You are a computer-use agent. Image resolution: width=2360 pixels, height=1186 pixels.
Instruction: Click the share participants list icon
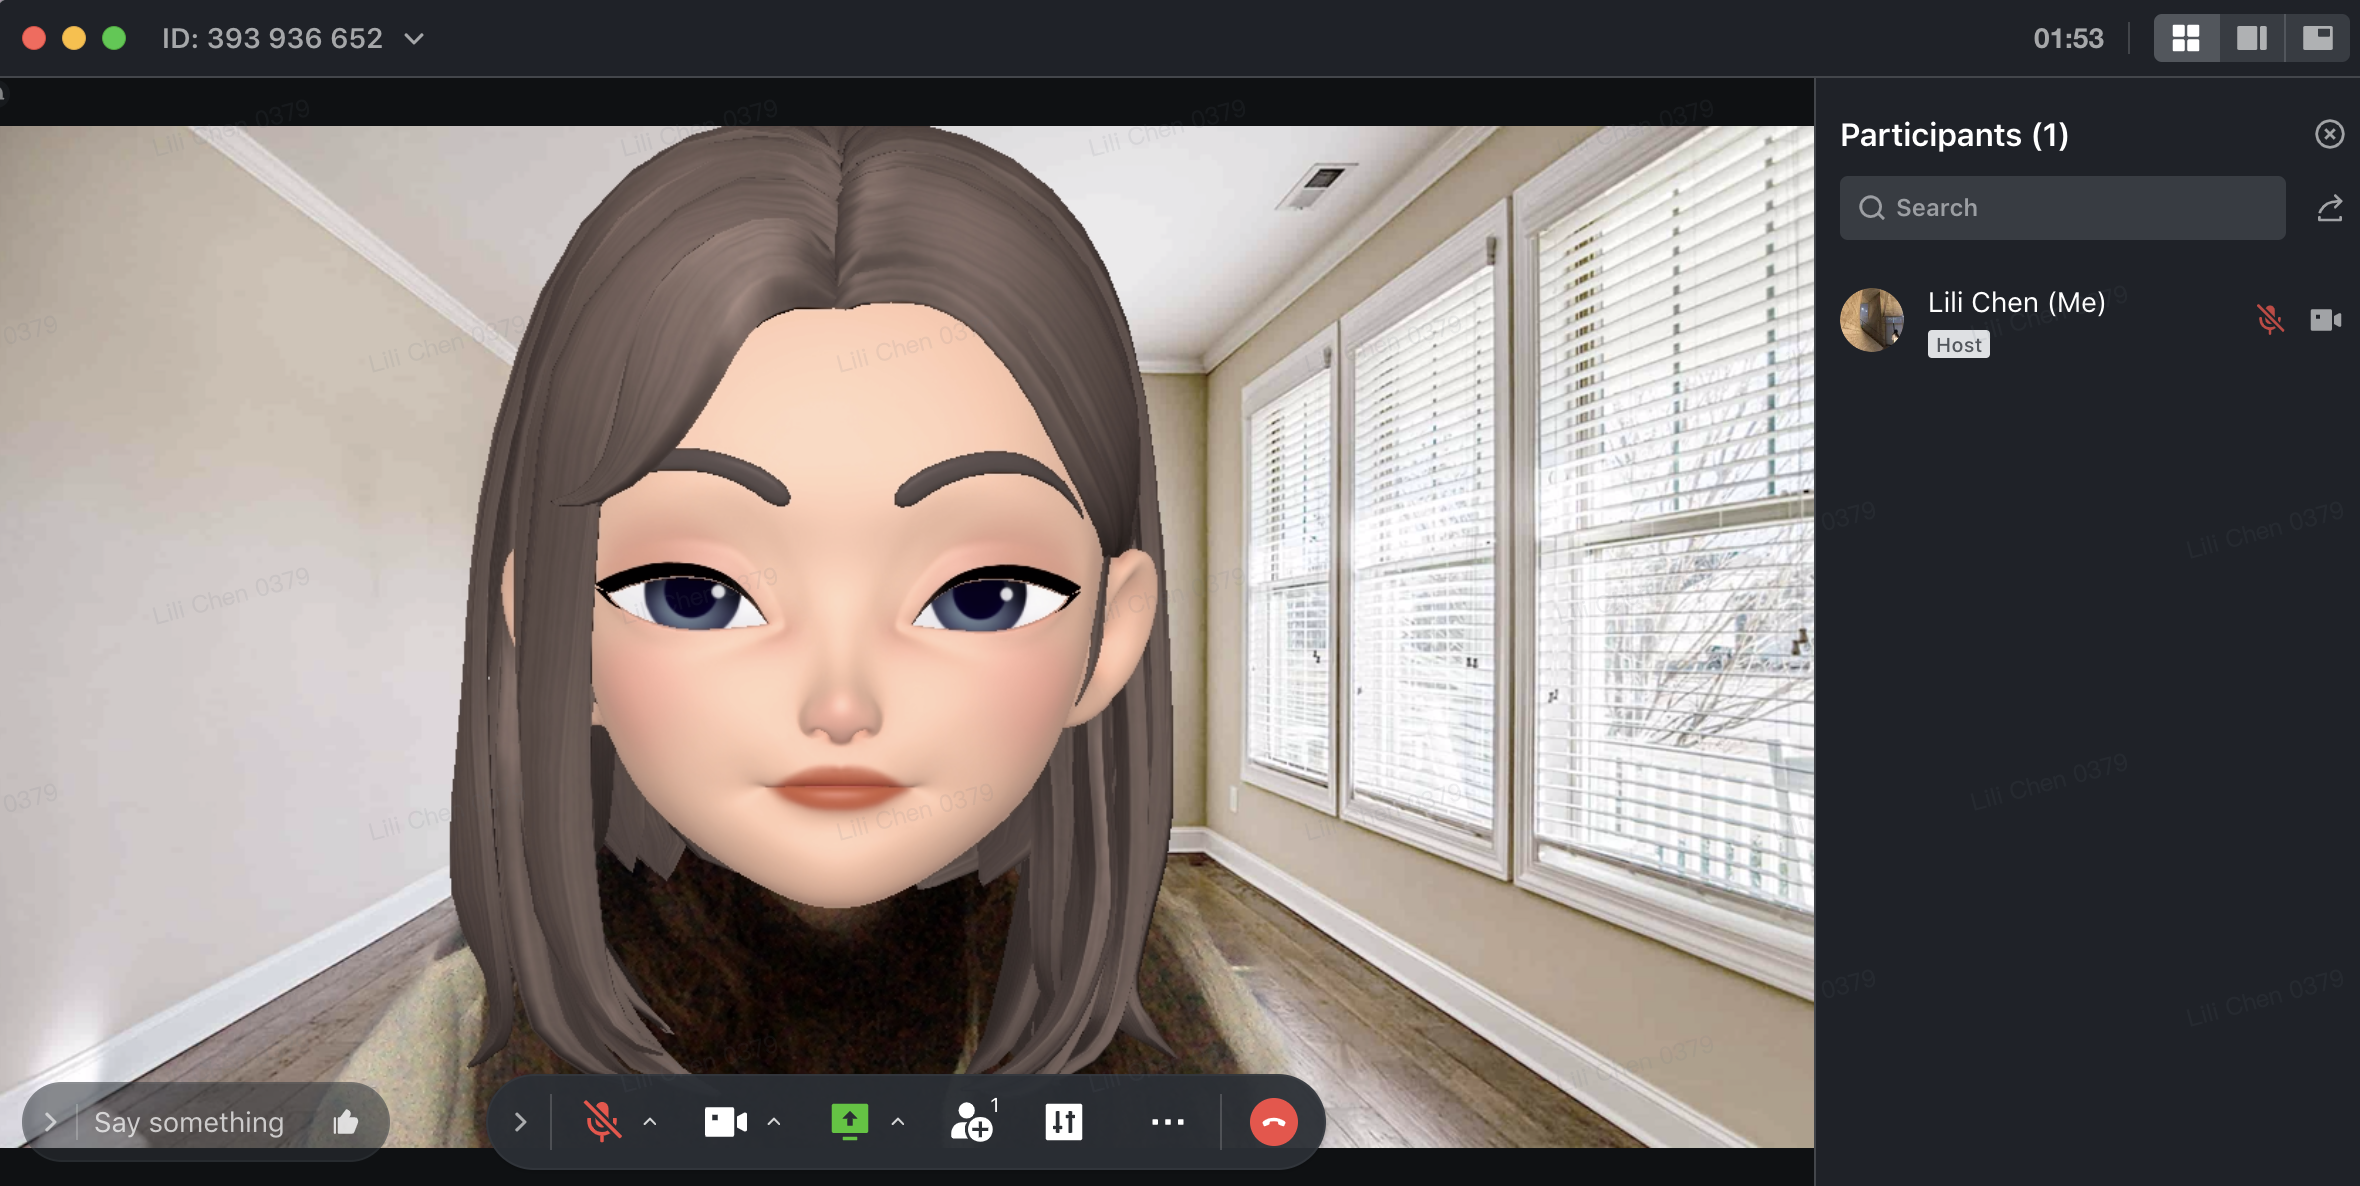2329,208
